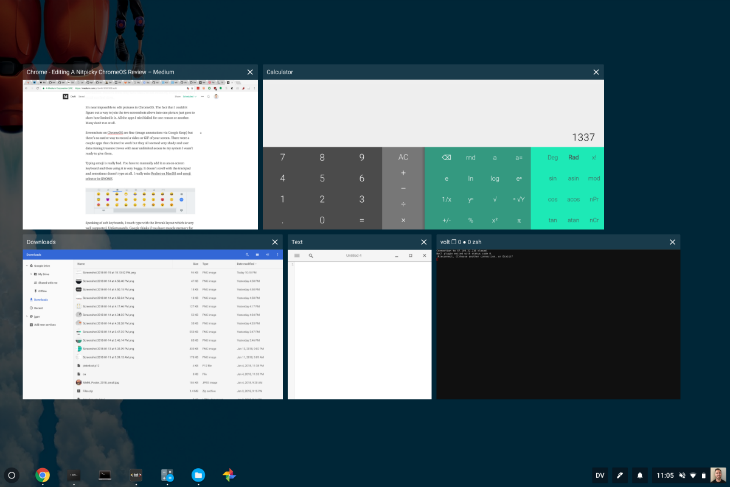Viewport: 730px width, 487px height.
Task: Toggle Rad angle mode on the calculator
Action: pyautogui.click(x=574, y=157)
